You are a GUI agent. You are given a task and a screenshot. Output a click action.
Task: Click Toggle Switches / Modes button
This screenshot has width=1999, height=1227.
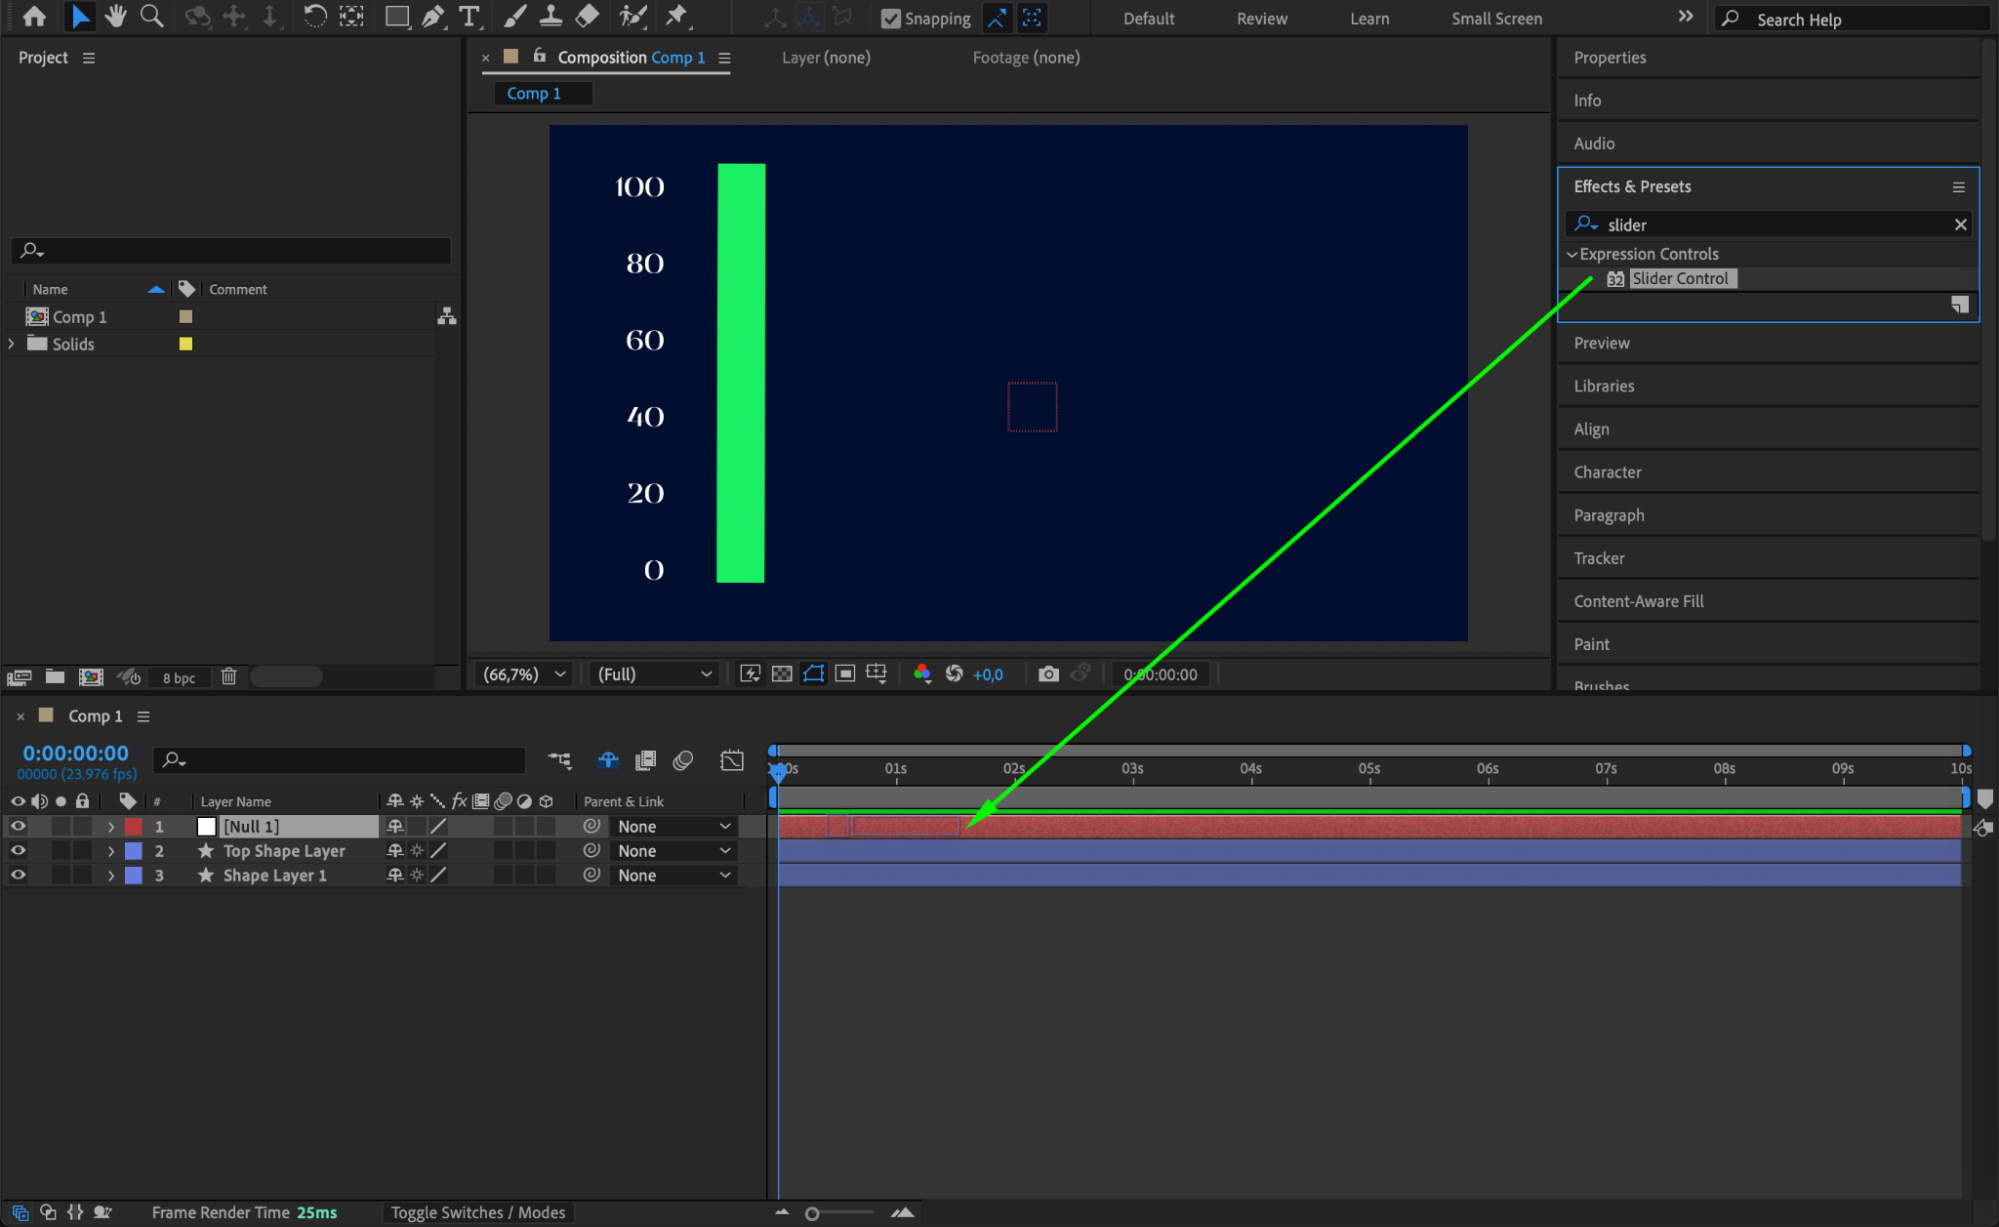[x=477, y=1212]
